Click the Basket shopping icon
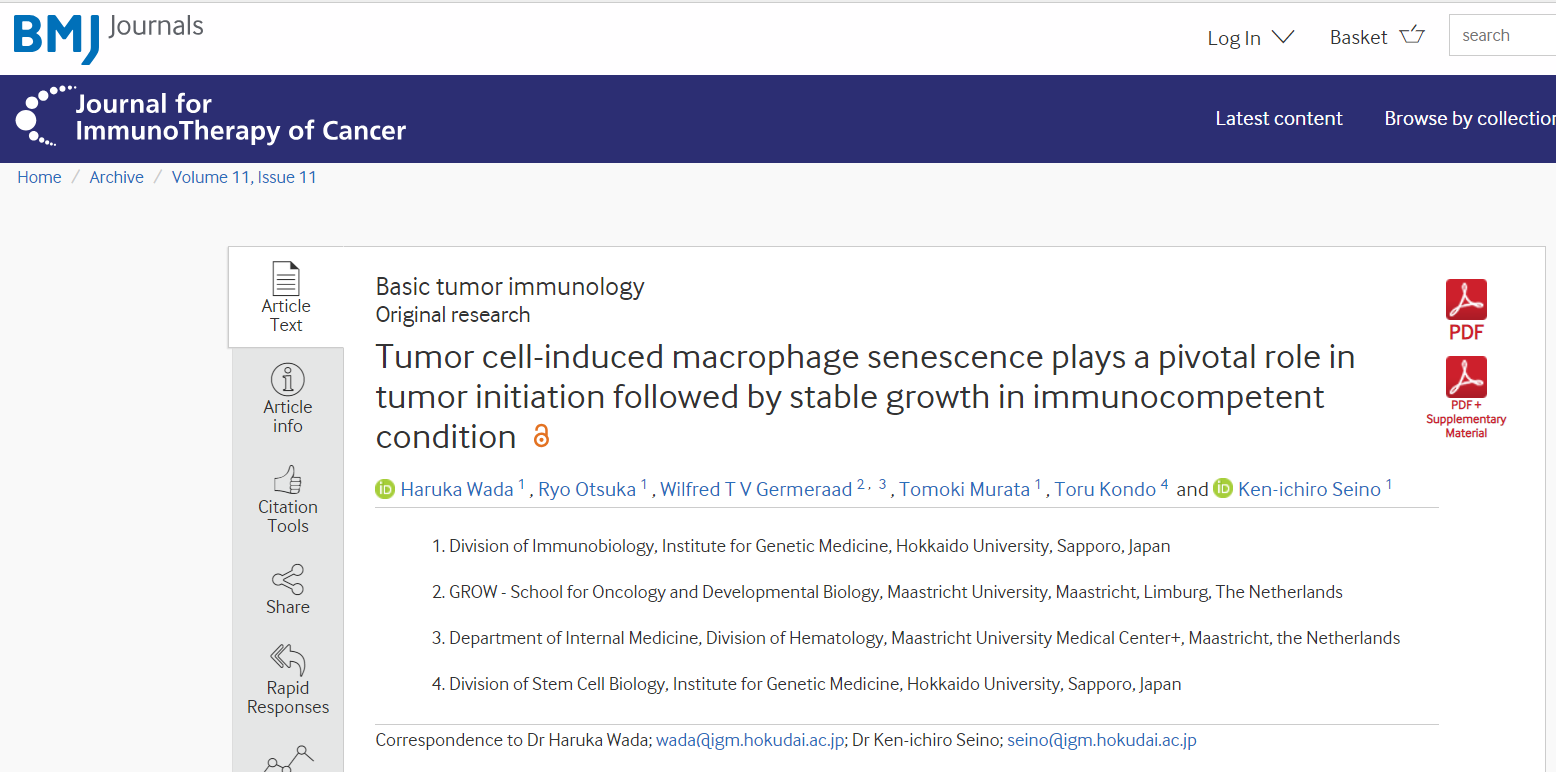 pos(1412,36)
